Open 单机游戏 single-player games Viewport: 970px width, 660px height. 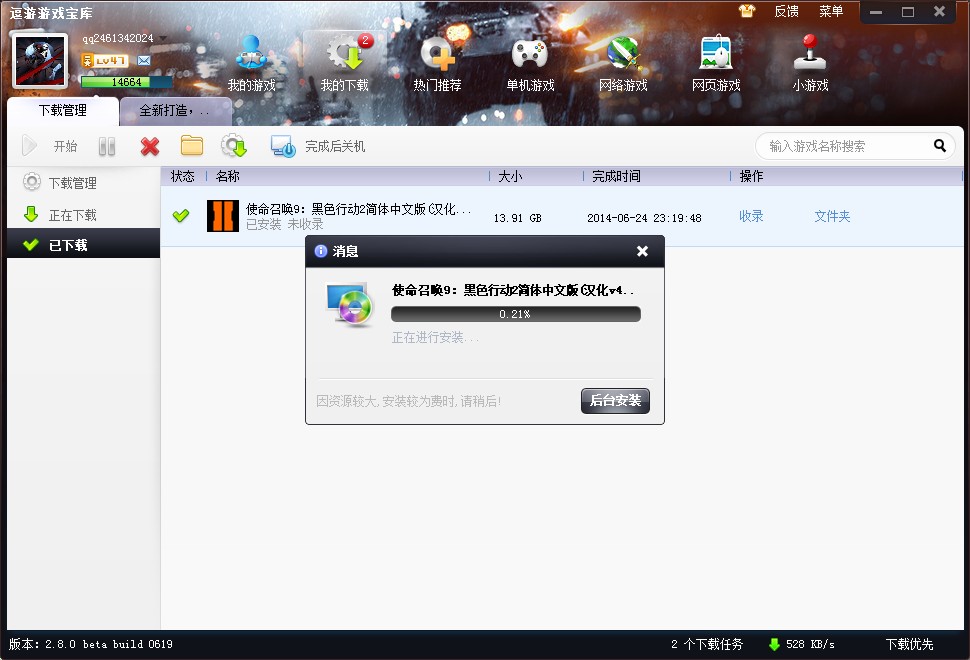coord(530,64)
